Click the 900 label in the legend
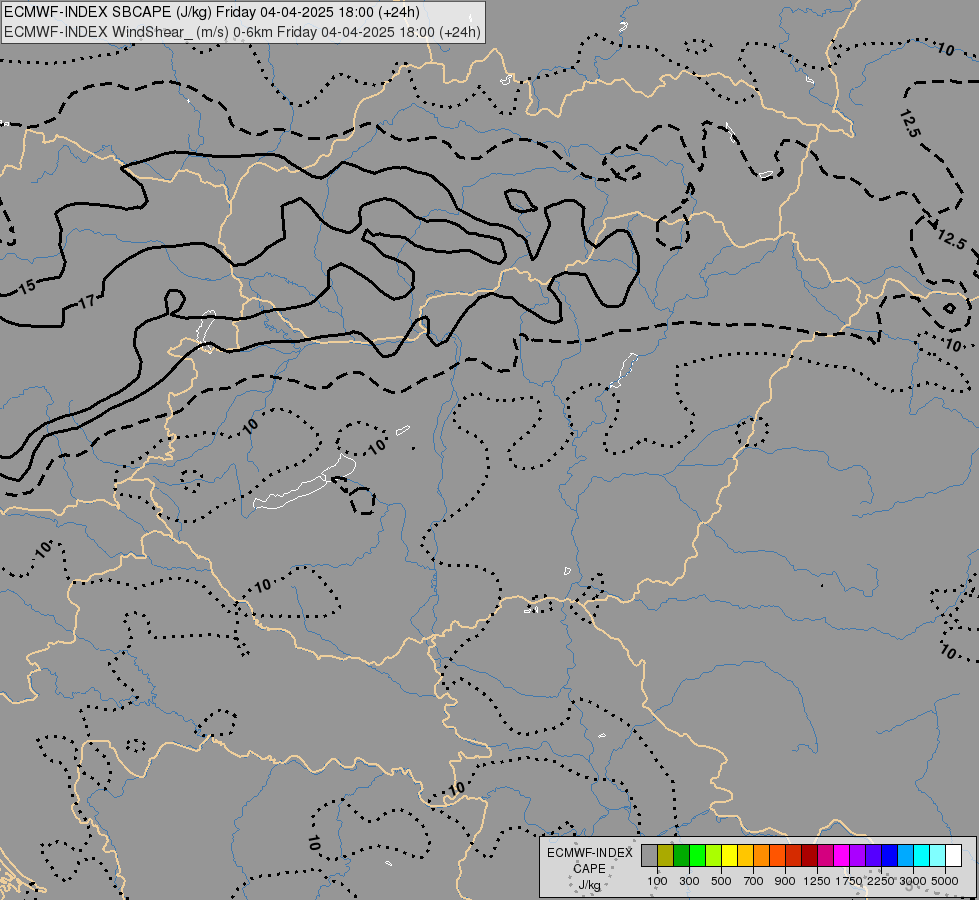The width and height of the screenshot is (979, 900). (785, 881)
